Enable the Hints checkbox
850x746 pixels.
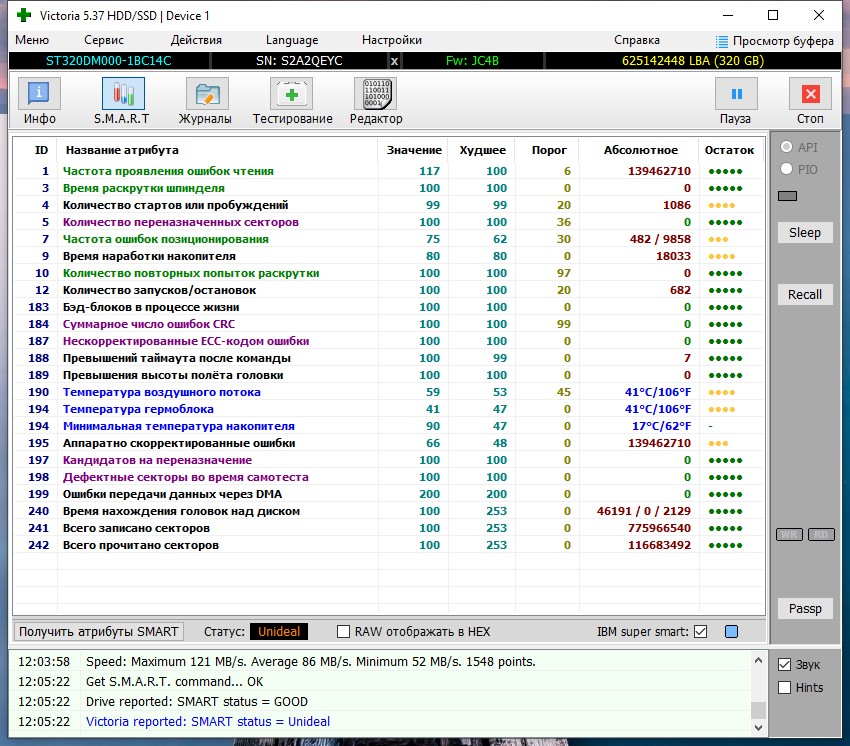(x=784, y=687)
